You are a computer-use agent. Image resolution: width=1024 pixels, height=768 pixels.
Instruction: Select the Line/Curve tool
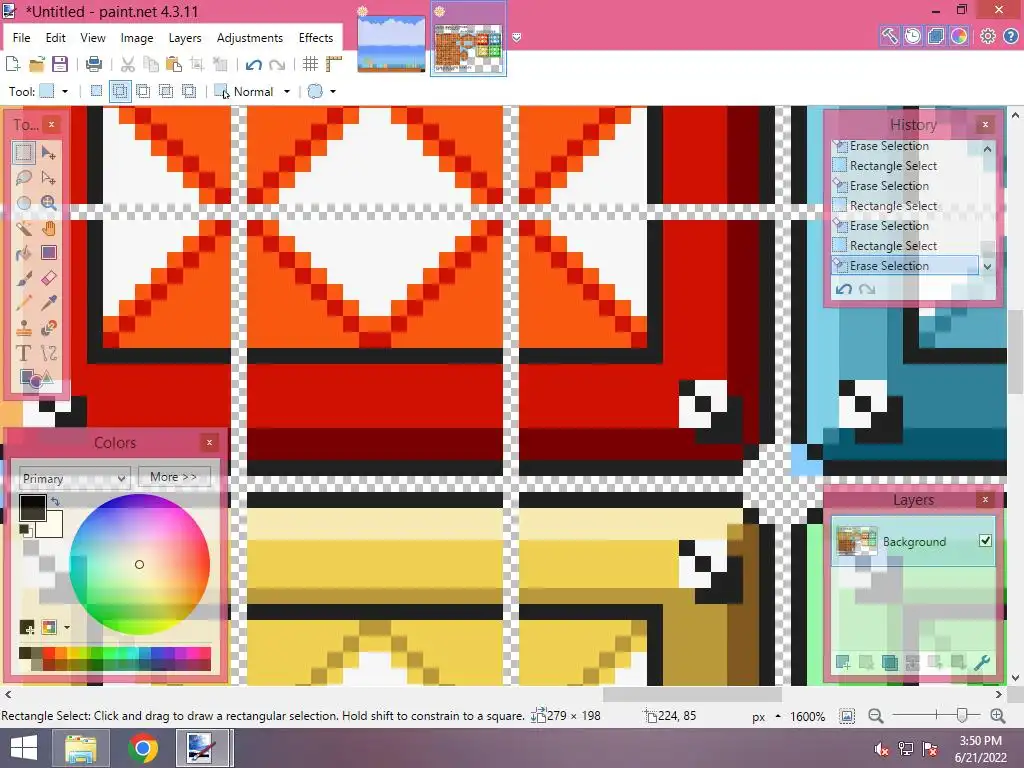tap(48, 353)
